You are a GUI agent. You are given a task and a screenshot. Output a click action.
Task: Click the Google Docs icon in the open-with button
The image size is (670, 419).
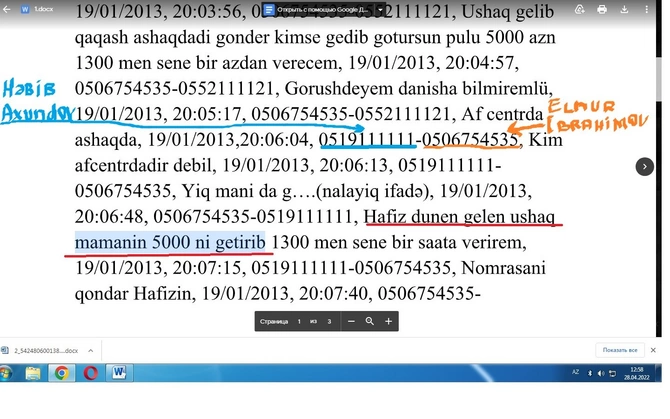(x=269, y=9)
